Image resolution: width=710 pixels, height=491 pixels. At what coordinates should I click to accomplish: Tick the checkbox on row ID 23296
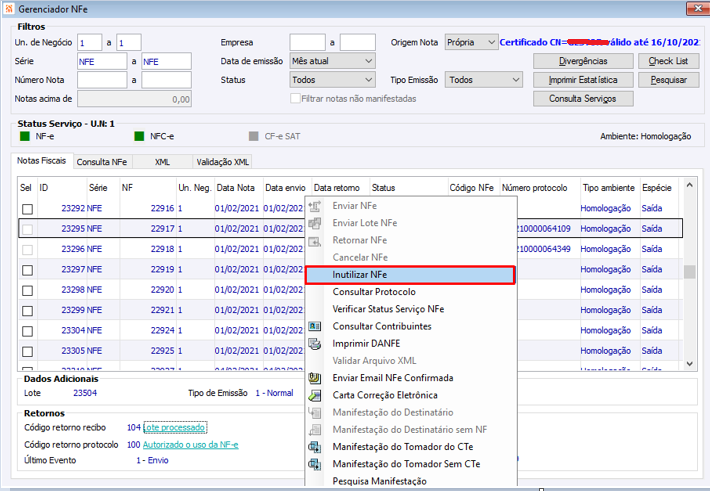28,249
